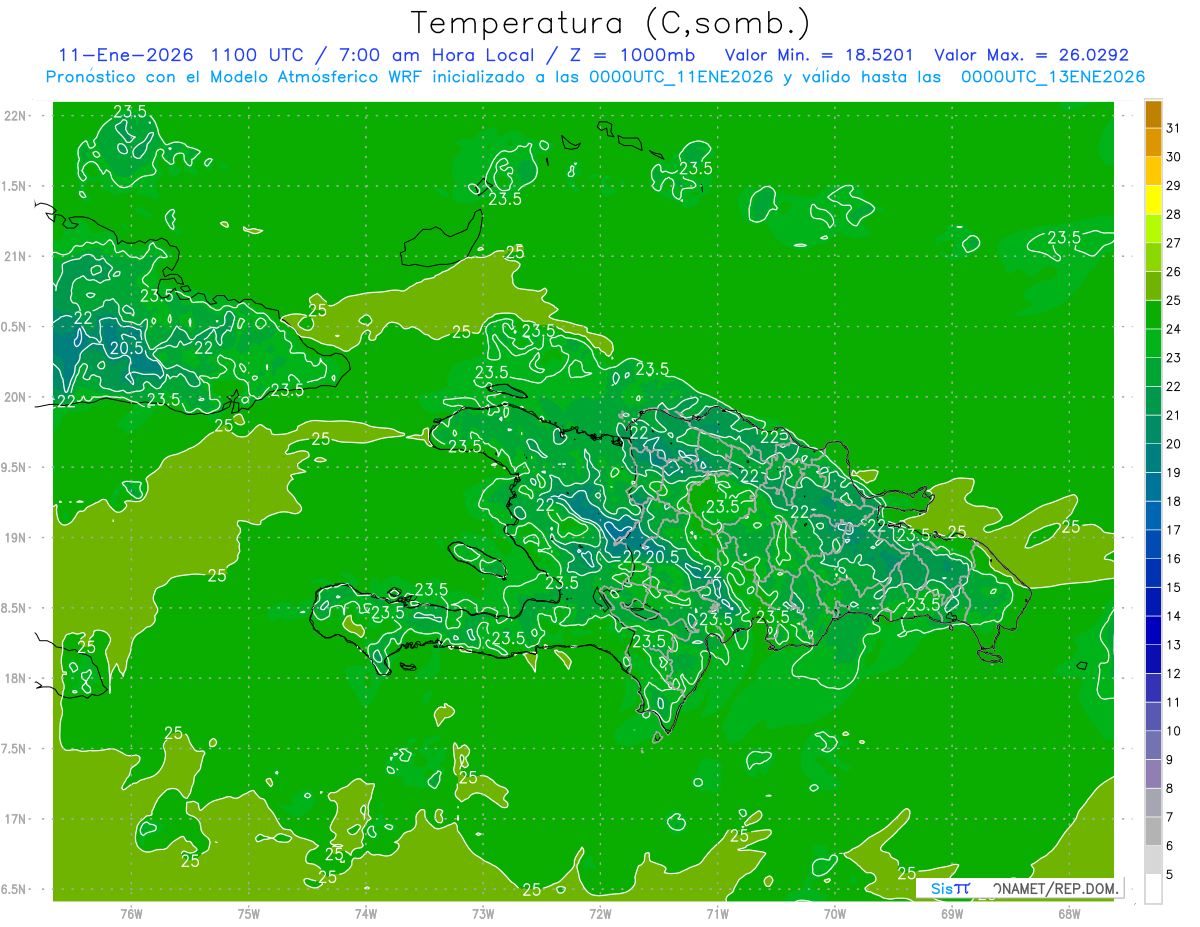The height and width of the screenshot is (927, 1200).
Task: Click the green swatch between 24 and 25
Action: pyautogui.click(x=1153, y=315)
